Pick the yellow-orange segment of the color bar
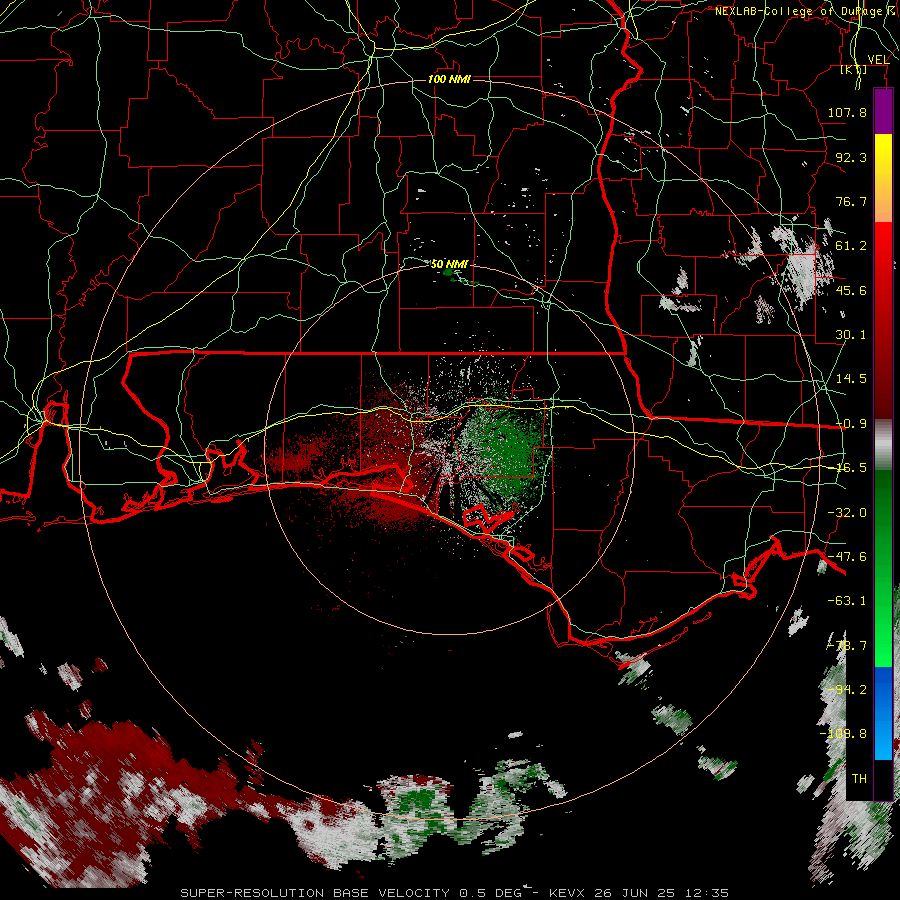This screenshot has height=900, width=900. click(883, 179)
